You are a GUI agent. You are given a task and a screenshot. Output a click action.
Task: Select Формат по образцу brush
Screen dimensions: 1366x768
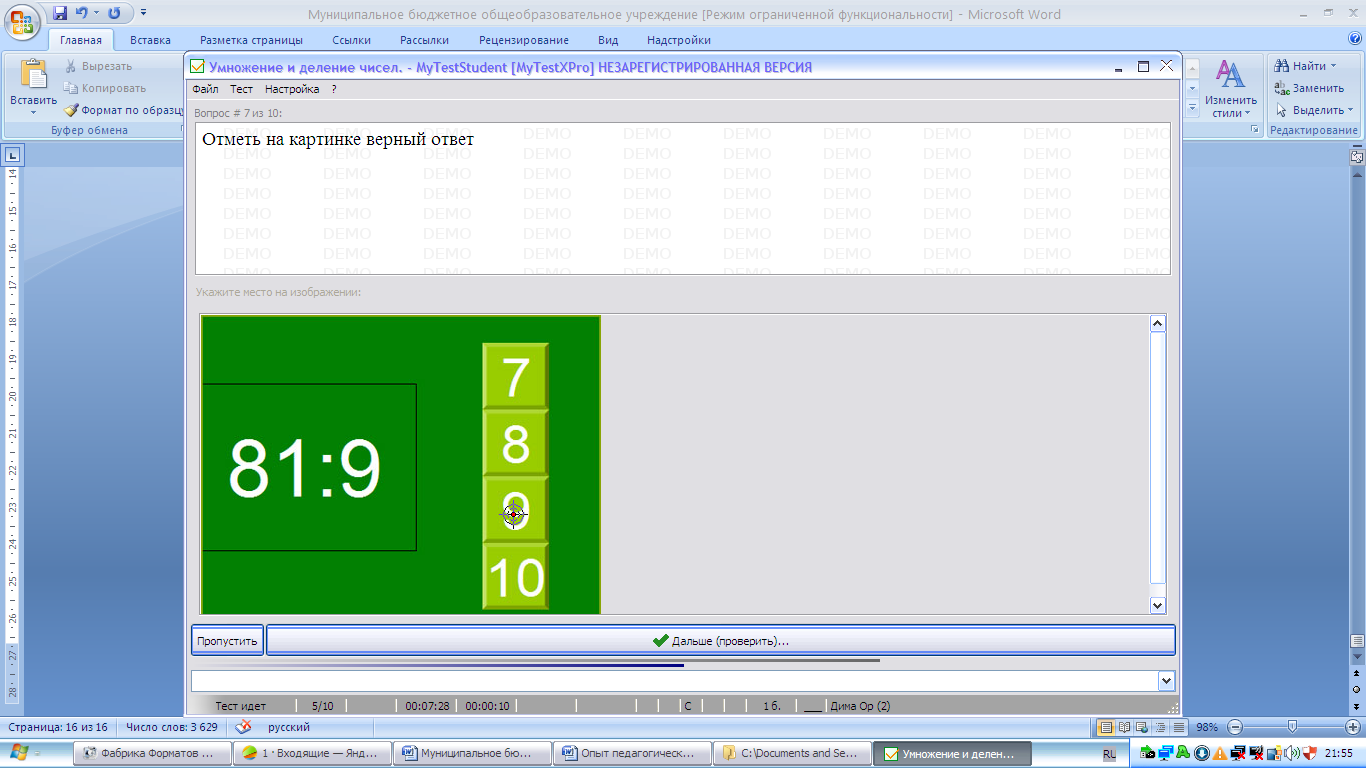click(123, 110)
